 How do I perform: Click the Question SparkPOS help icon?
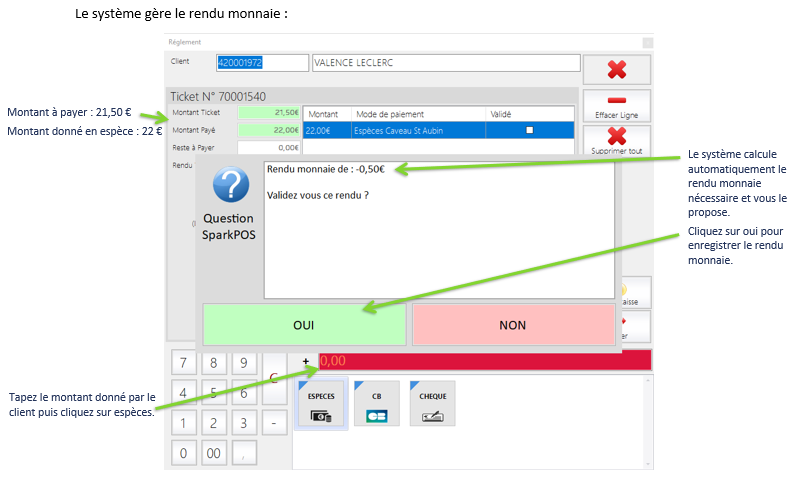coord(232,185)
